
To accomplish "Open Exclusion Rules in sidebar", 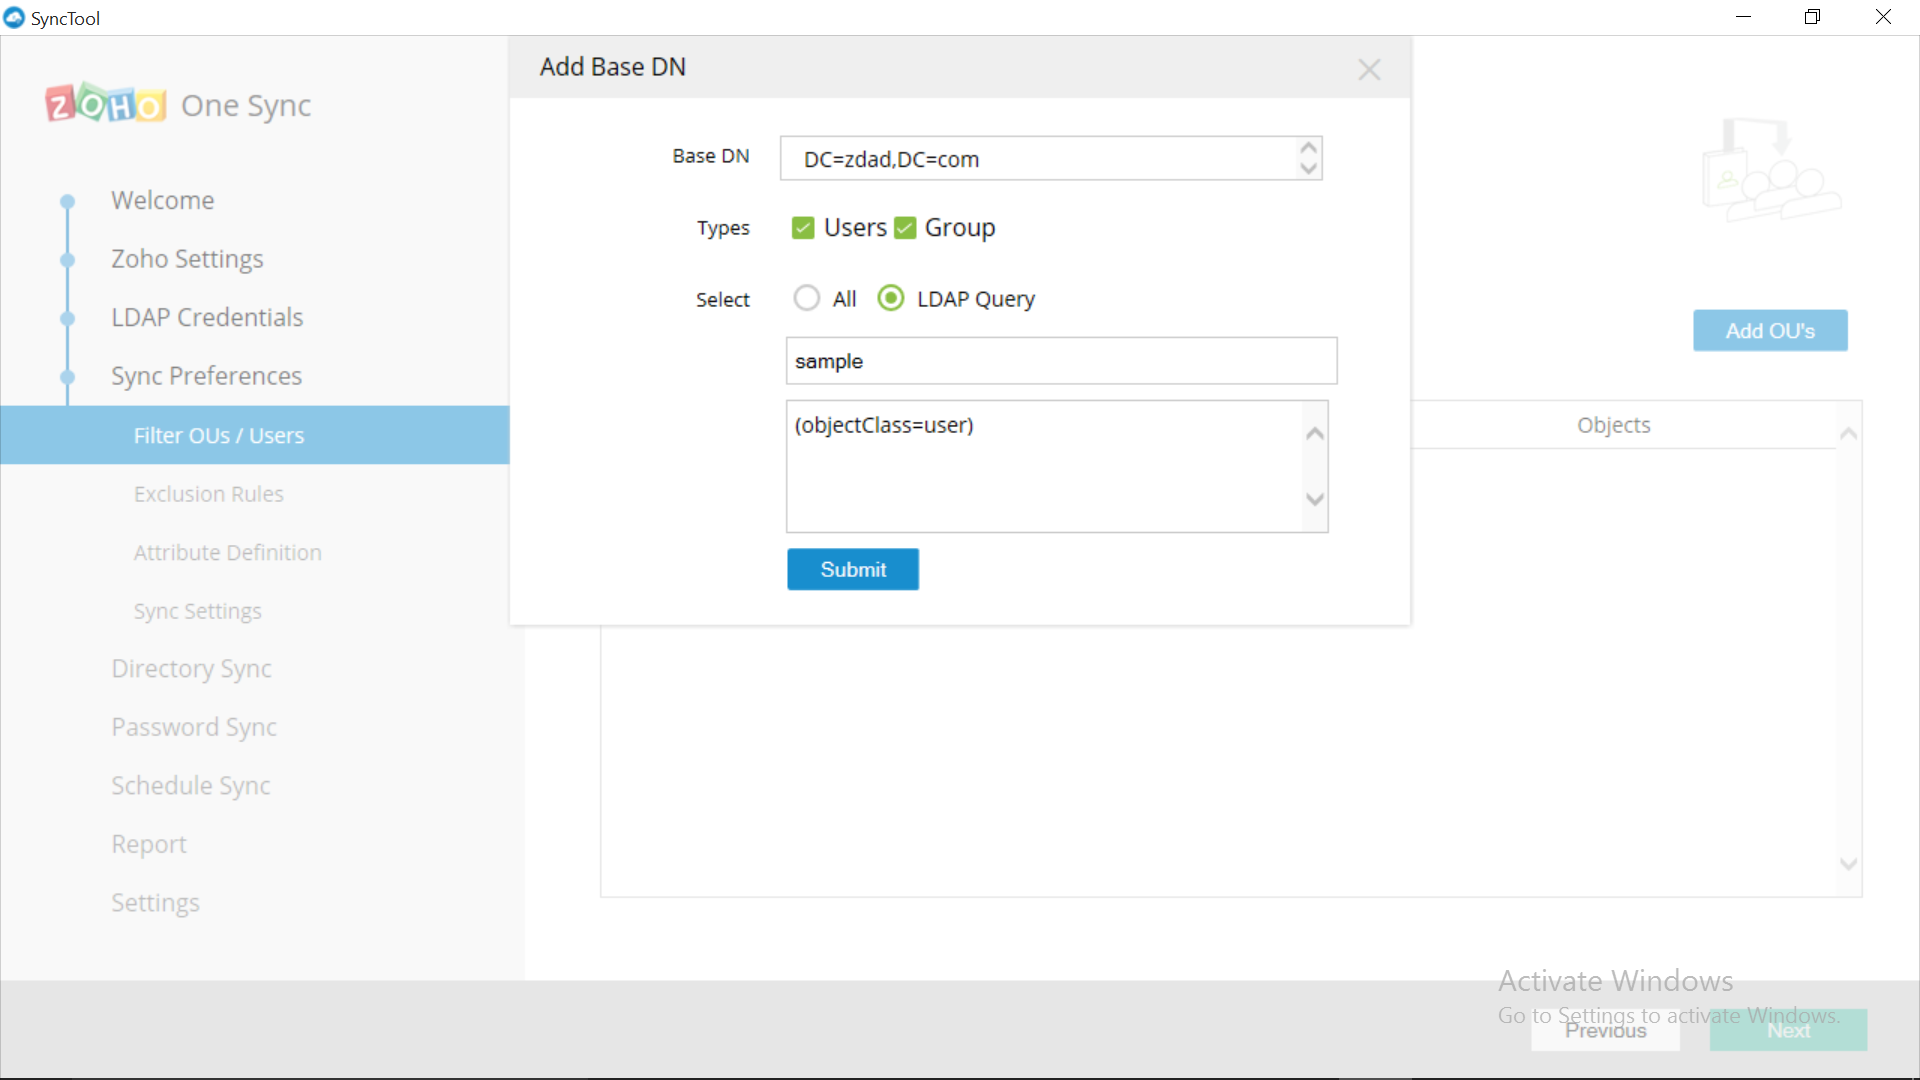I will coord(208,494).
